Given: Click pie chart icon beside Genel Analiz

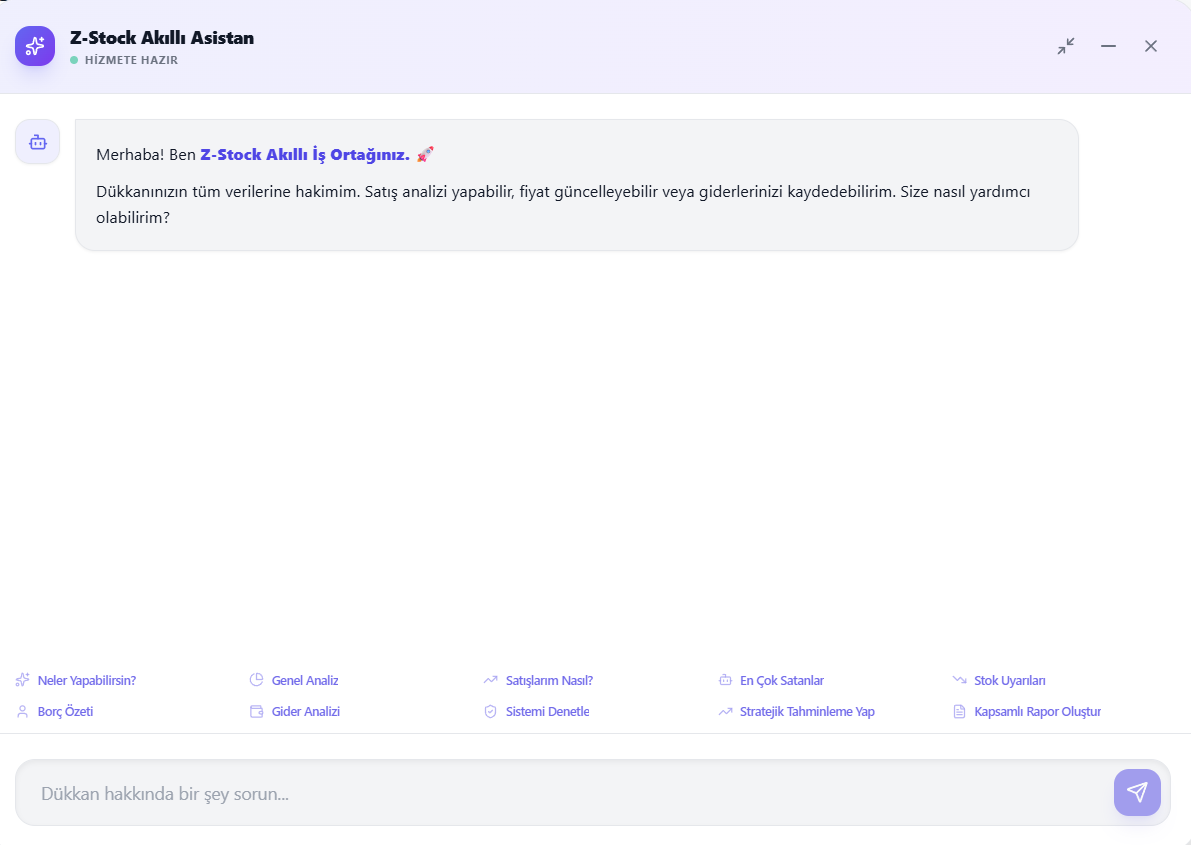Looking at the screenshot, I should pos(256,680).
